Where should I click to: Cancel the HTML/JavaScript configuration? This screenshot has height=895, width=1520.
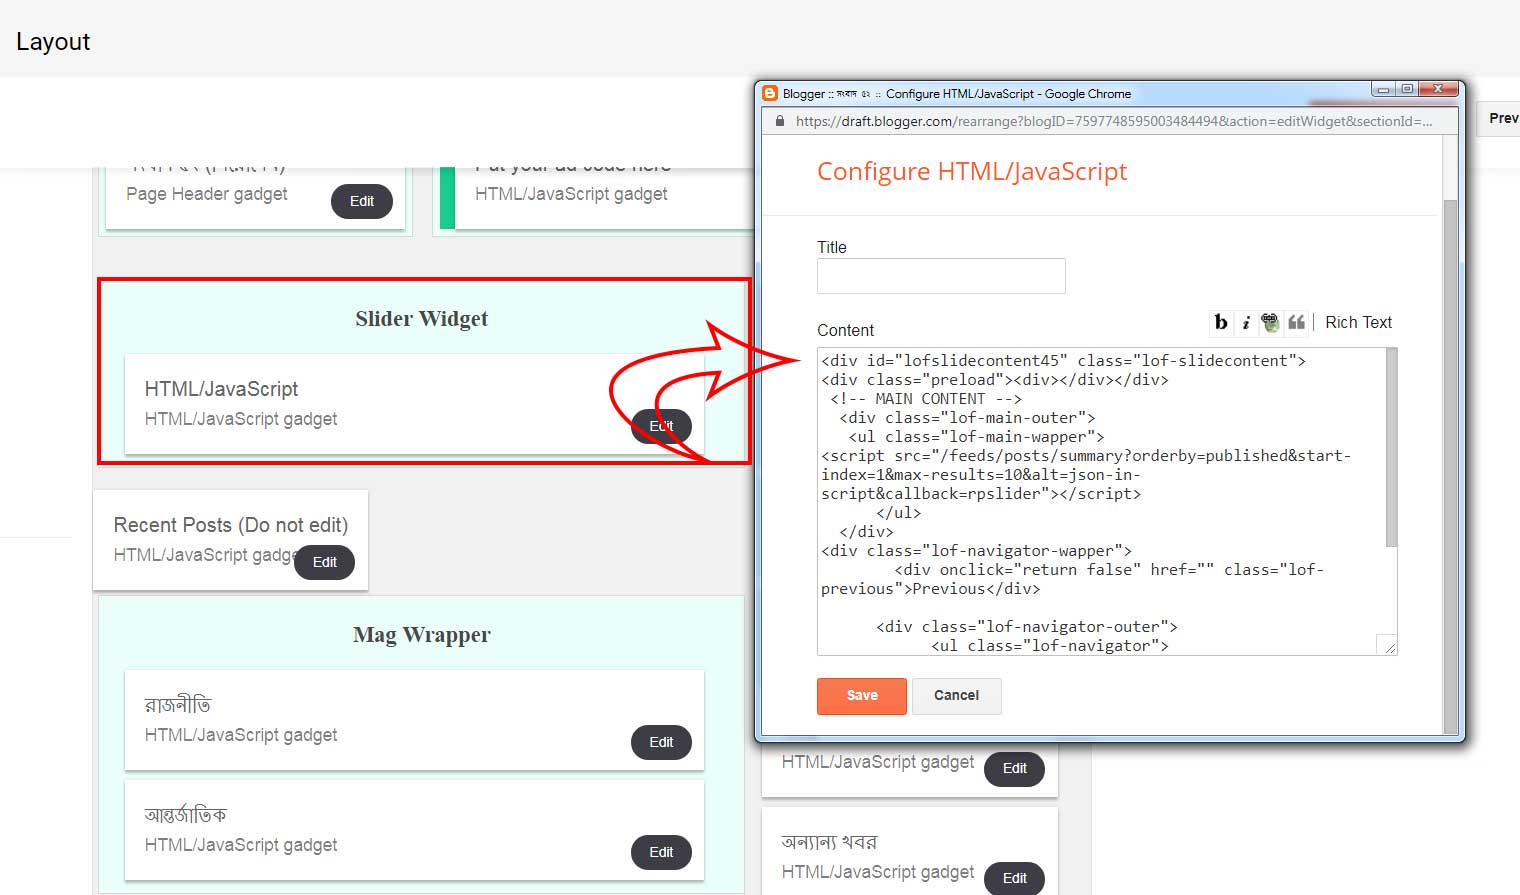tap(957, 696)
